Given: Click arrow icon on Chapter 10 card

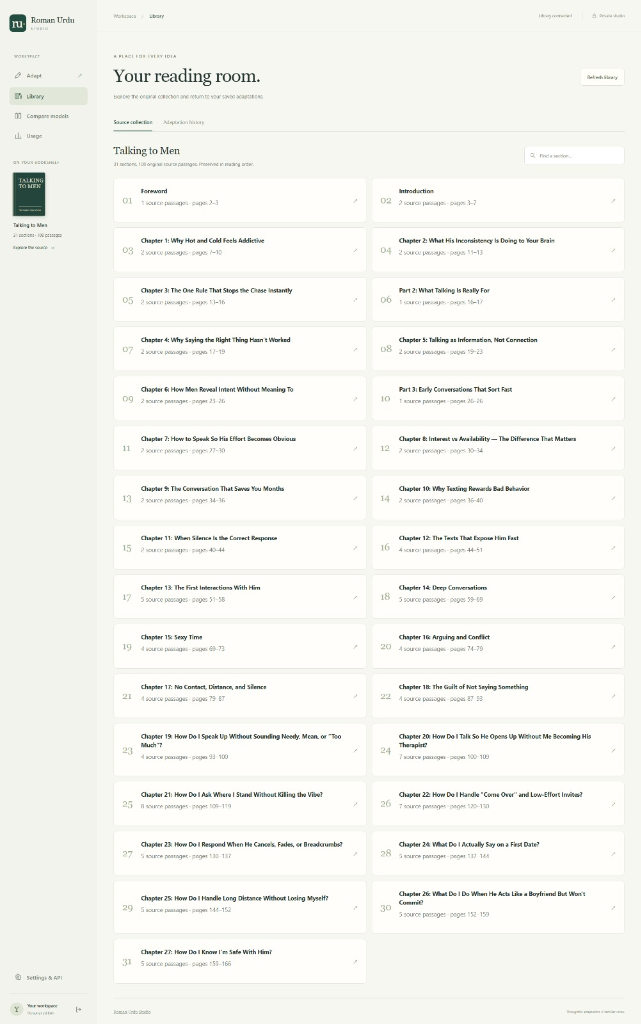Looking at the screenshot, I should click(613, 498).
